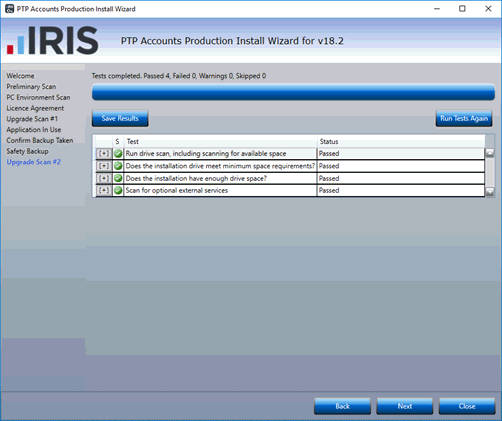The height and width of the screenshot is (421, 502).
Task: Expand enough drive space test row
Action: (x=104, y=178)
